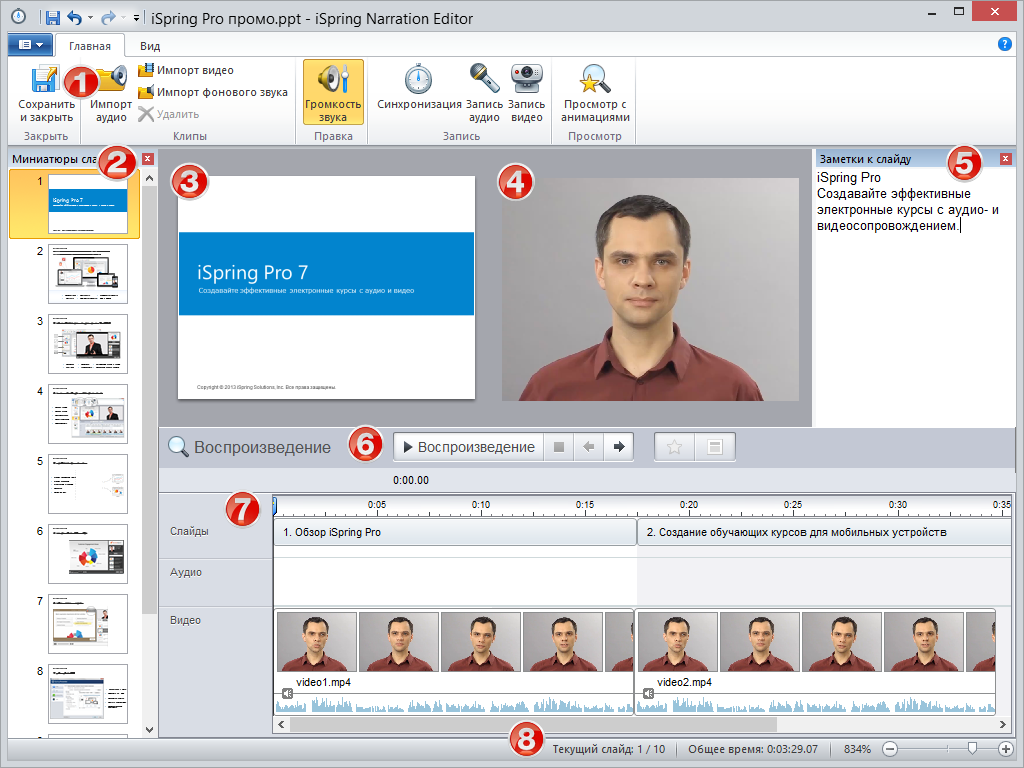Toggle the speaker icon on video1.mp4
Image resolution: width=1024 pixels, height=768 pixels.
pyautogui.click(x=287, y=693)
